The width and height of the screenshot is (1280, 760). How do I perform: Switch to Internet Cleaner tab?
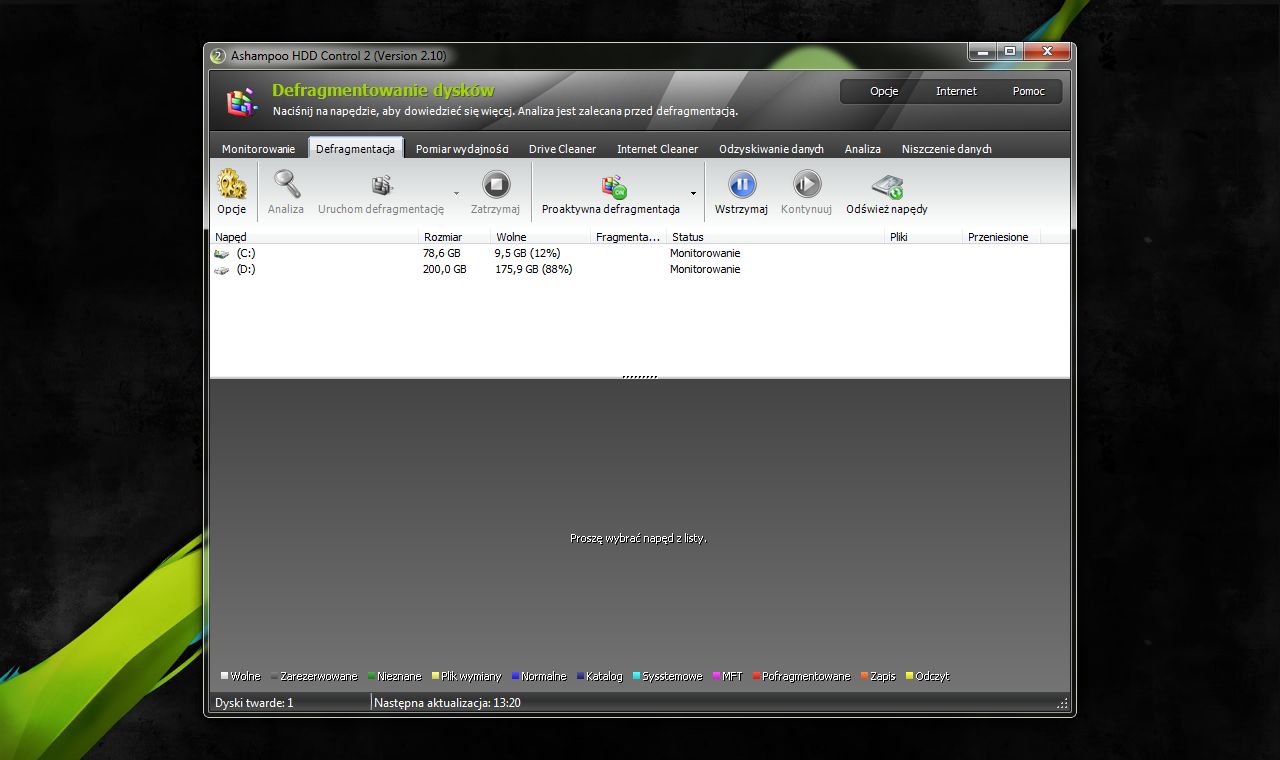[x=657, y=149]
